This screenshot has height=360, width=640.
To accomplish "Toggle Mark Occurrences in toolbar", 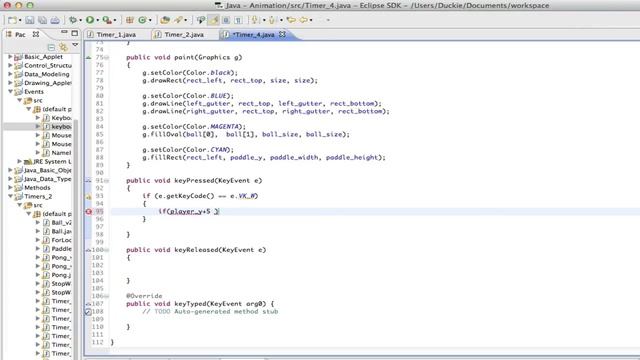I will tap(213, 20).
